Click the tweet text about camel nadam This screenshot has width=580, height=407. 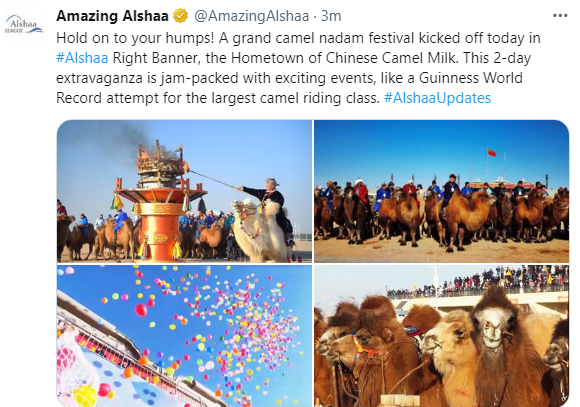coord(298,68)
